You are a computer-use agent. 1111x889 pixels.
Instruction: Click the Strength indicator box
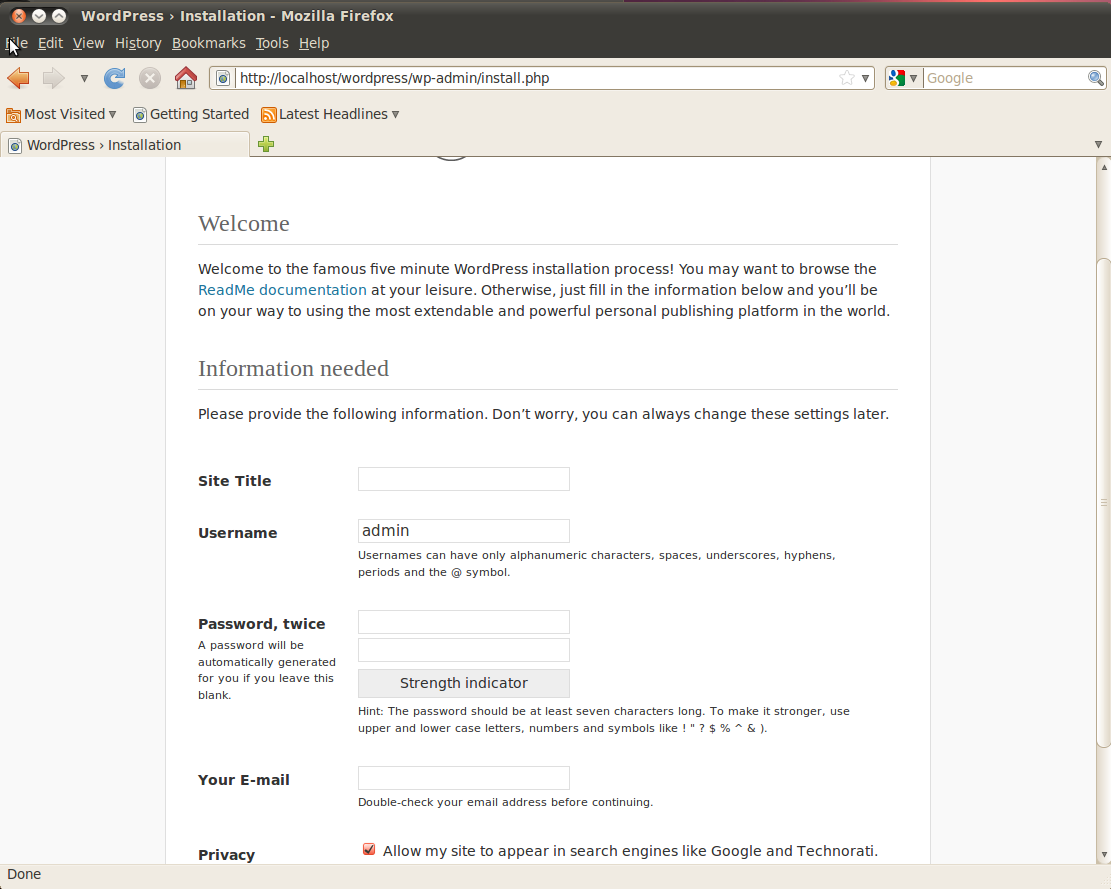click(463, 683)
